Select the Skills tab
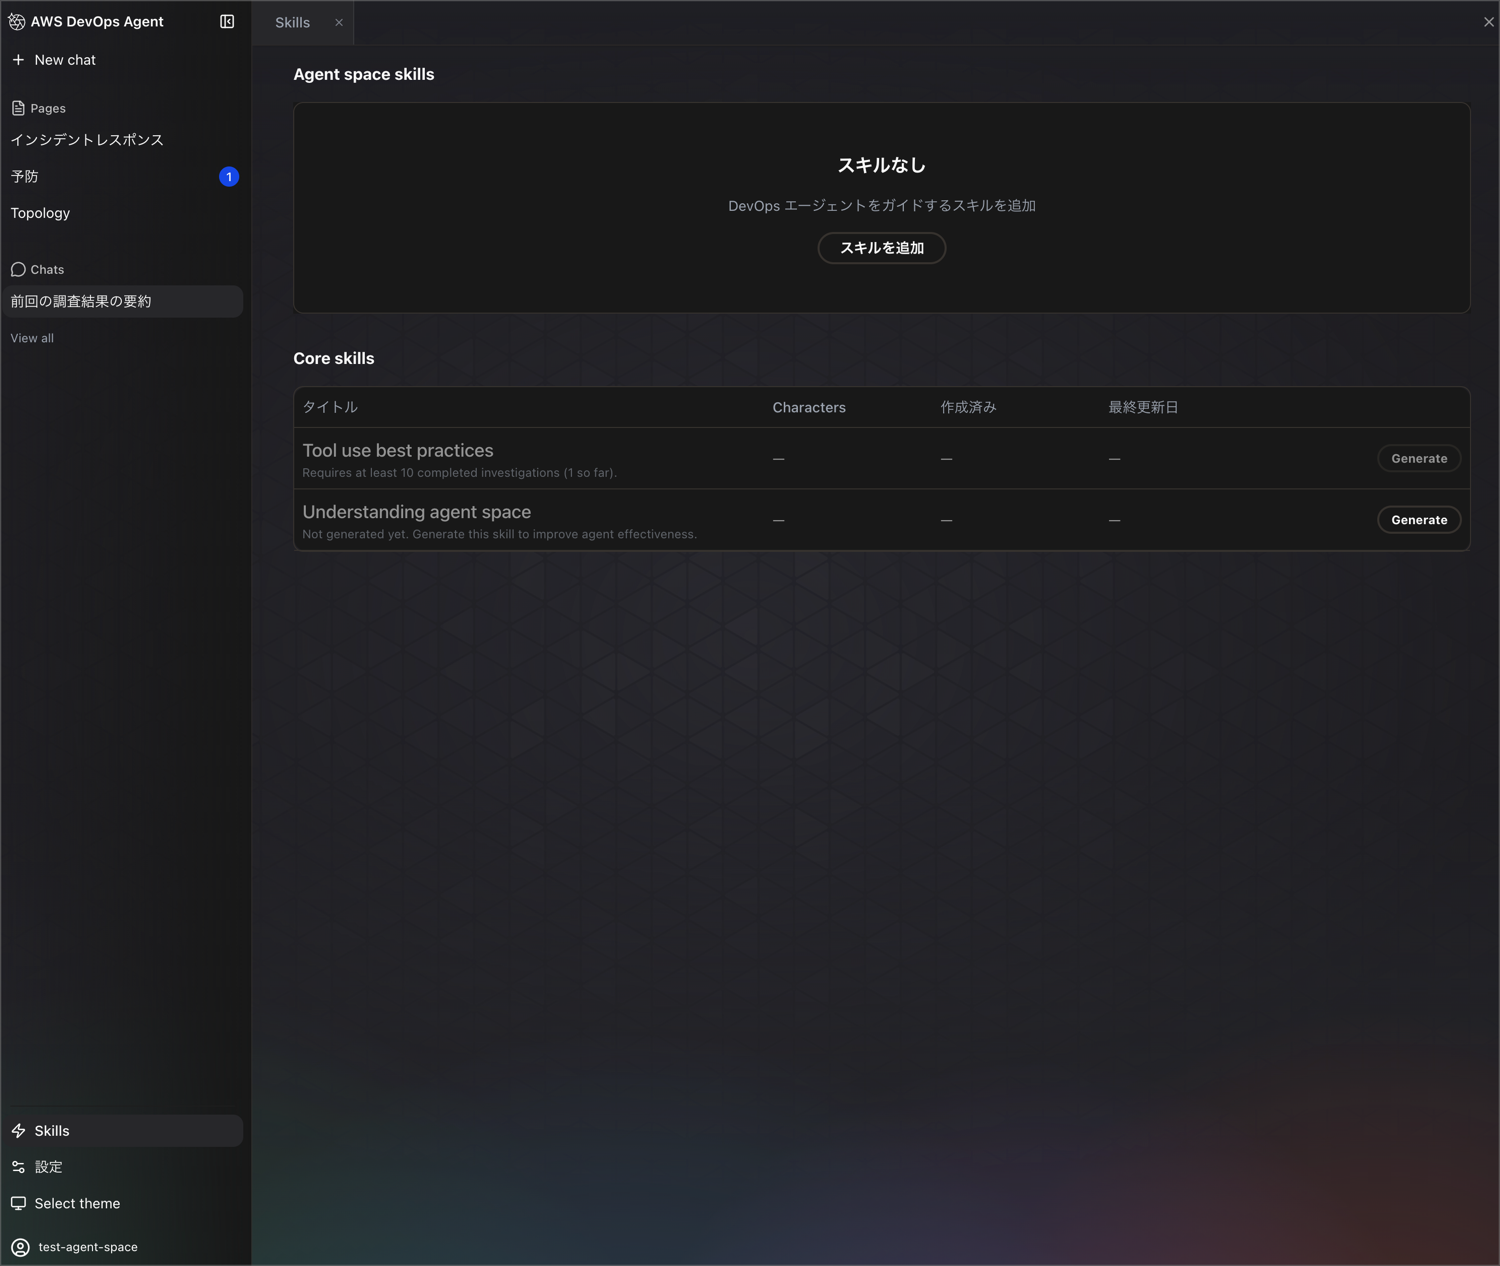 point(292,21)
